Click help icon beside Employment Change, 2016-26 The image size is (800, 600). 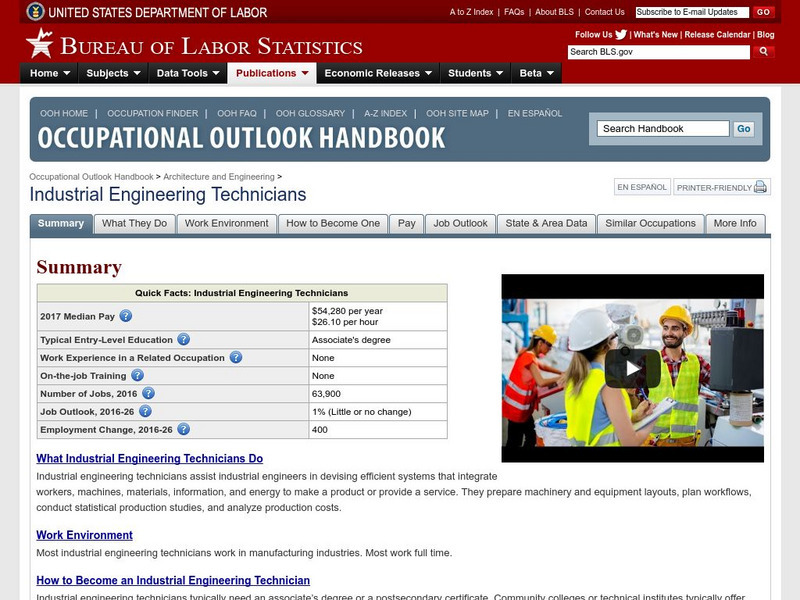[x=183, y=429]
